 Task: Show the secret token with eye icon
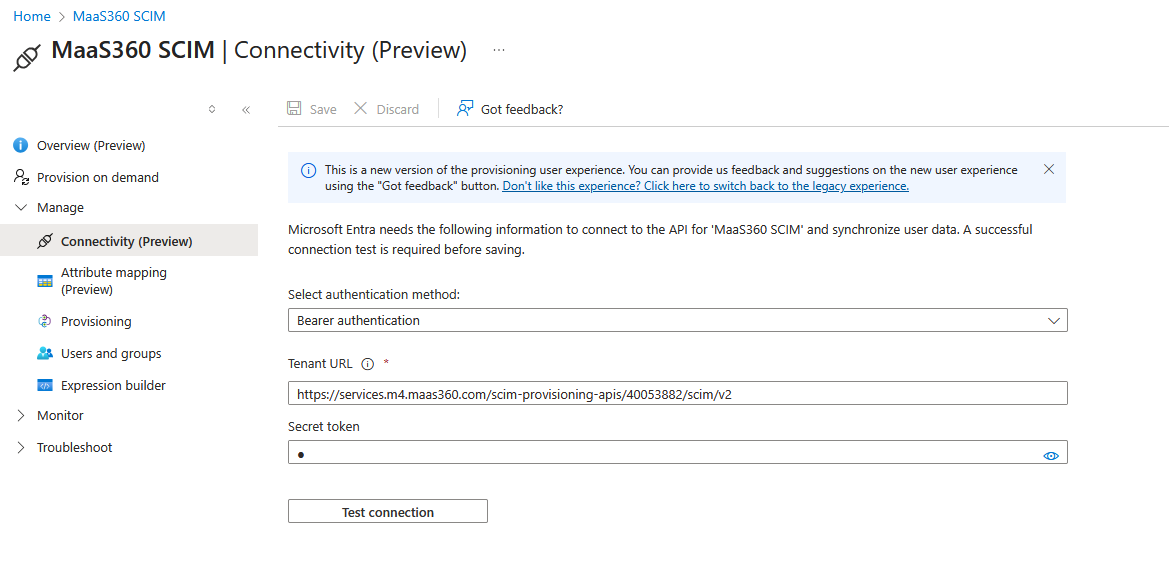(x=1050, y=455)
